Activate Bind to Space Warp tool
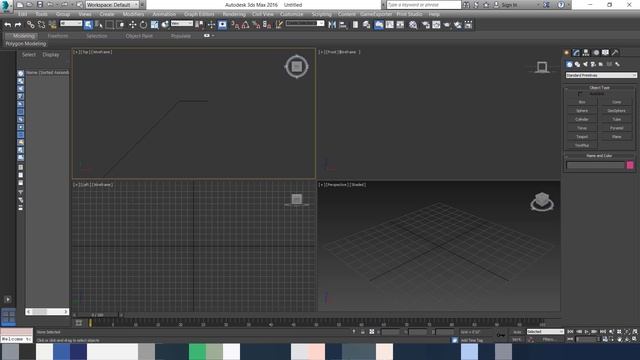Image resolution: width=640 pixels, height=360 pixels. [52, 25]
